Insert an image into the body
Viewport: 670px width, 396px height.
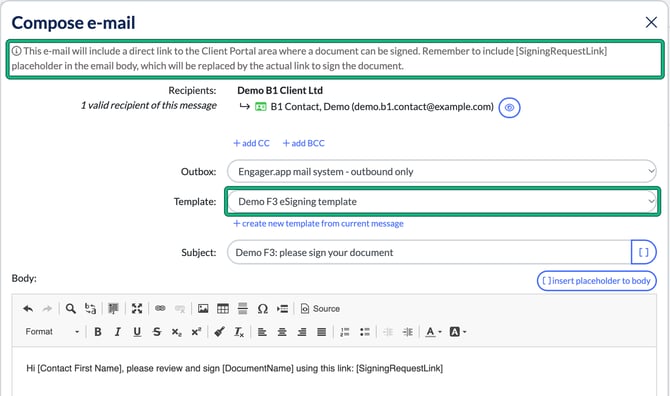tap(203, 308)
